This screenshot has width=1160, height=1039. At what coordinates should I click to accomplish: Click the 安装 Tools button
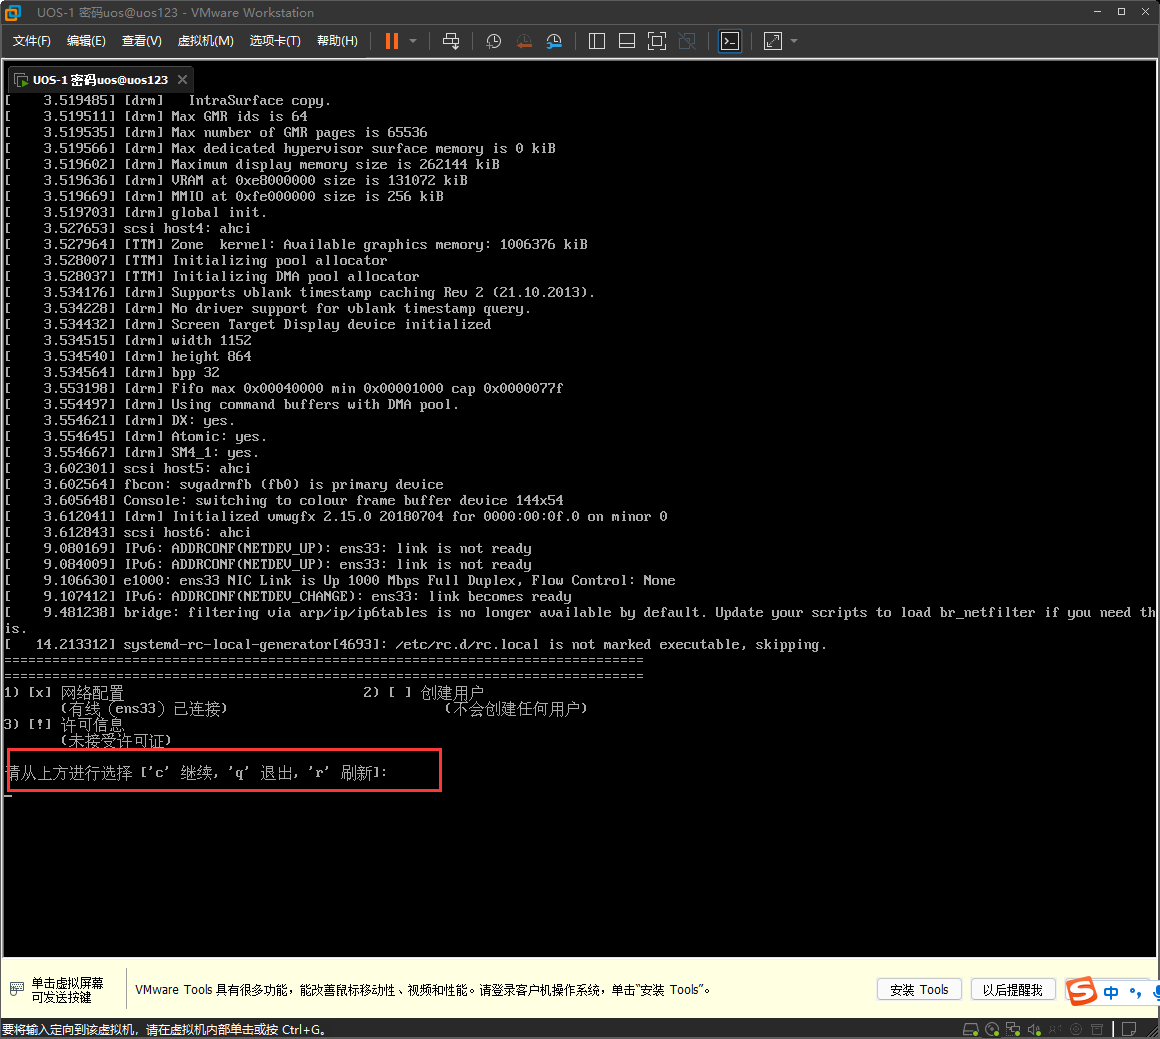tap(918, 989)
